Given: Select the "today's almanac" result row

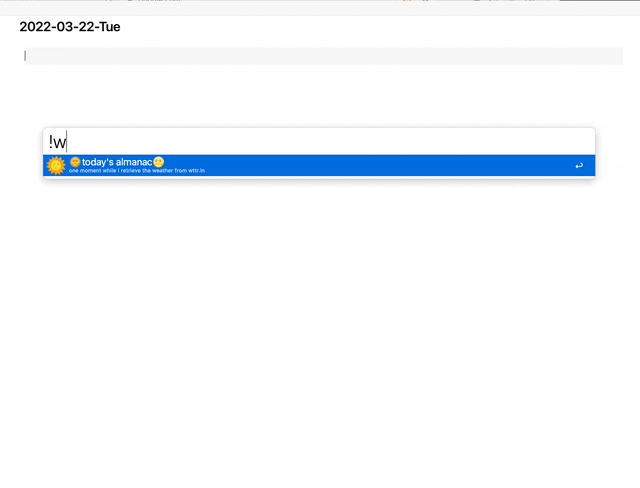Looking at the screenshot, I should click(x=319, y=166).
